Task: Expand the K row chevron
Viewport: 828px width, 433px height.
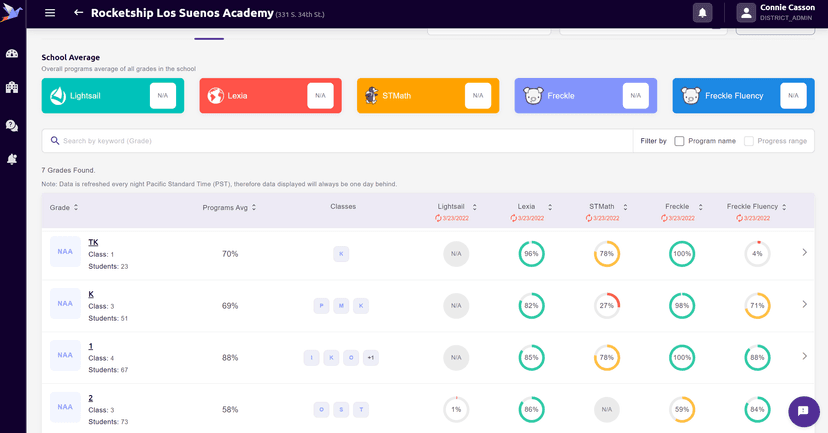Action: point(804,304)
